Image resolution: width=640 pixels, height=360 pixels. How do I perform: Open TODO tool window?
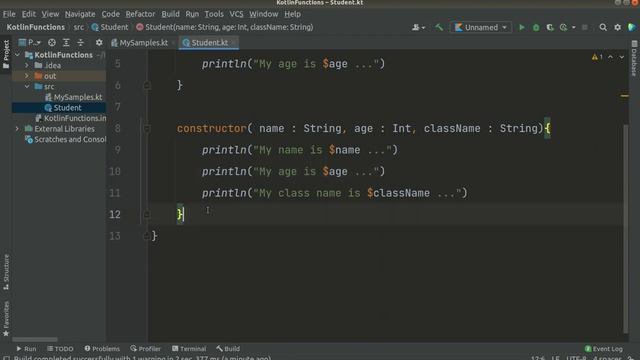[60, 349]
